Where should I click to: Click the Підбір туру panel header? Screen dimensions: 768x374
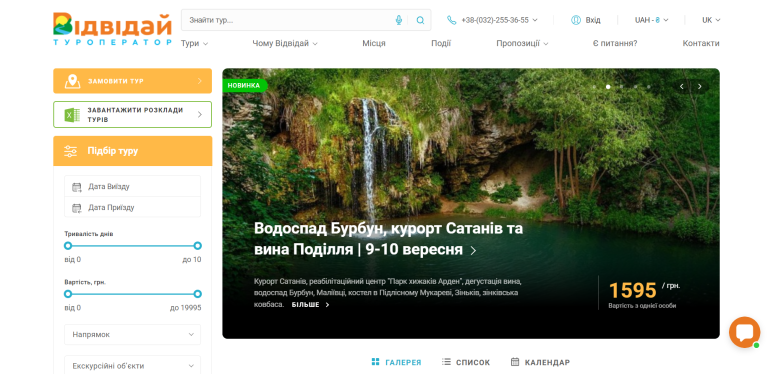(133, 151)
